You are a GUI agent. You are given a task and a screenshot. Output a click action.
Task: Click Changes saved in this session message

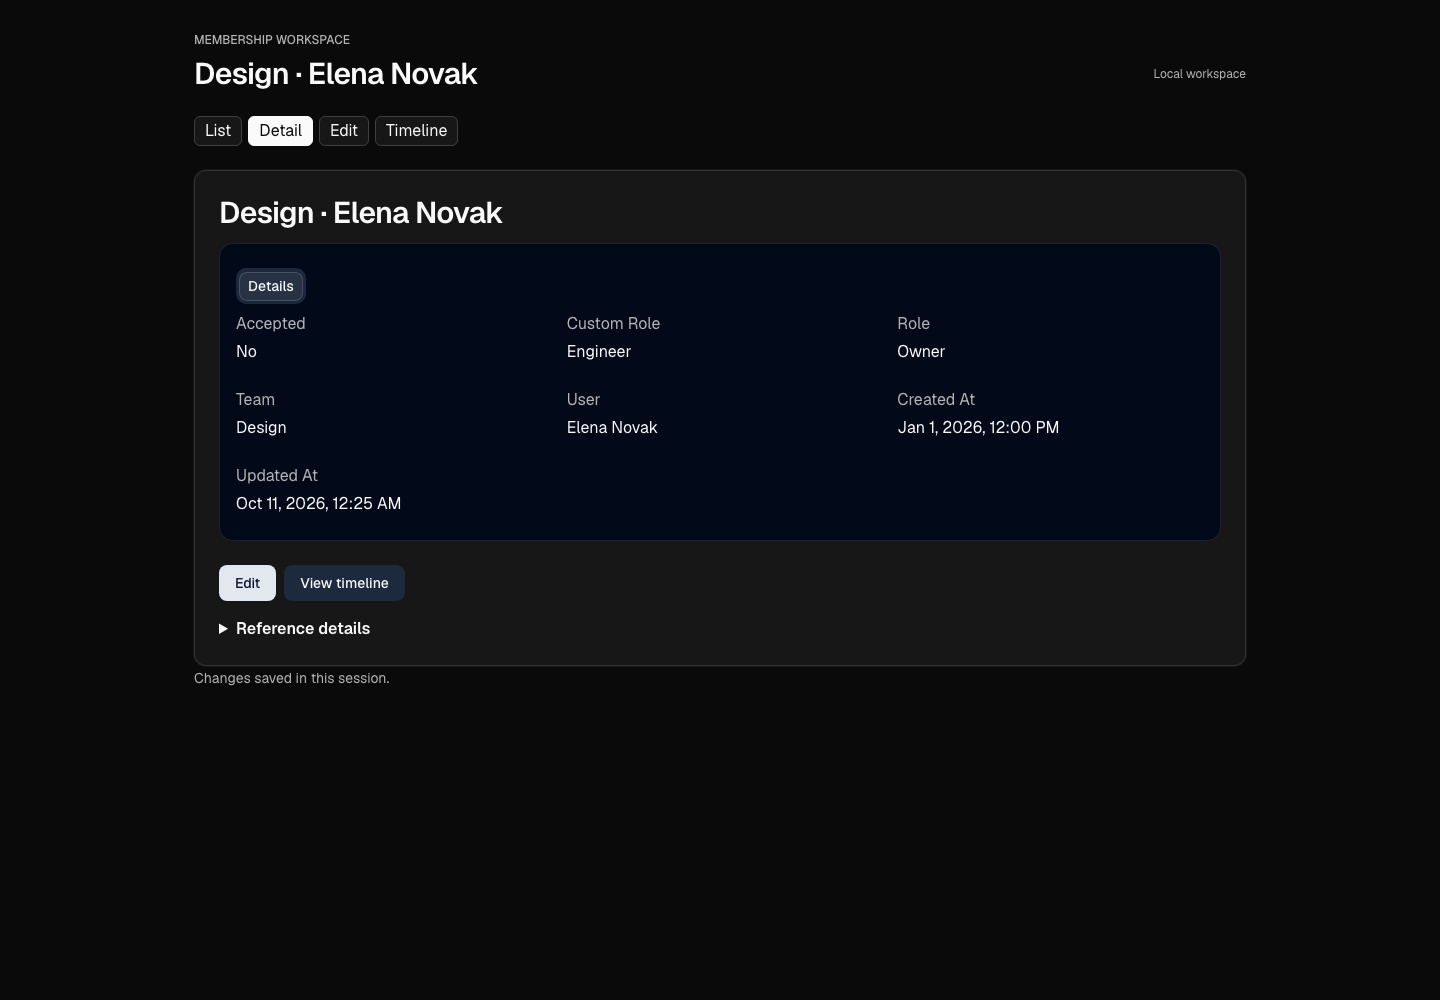coord(292,678)
